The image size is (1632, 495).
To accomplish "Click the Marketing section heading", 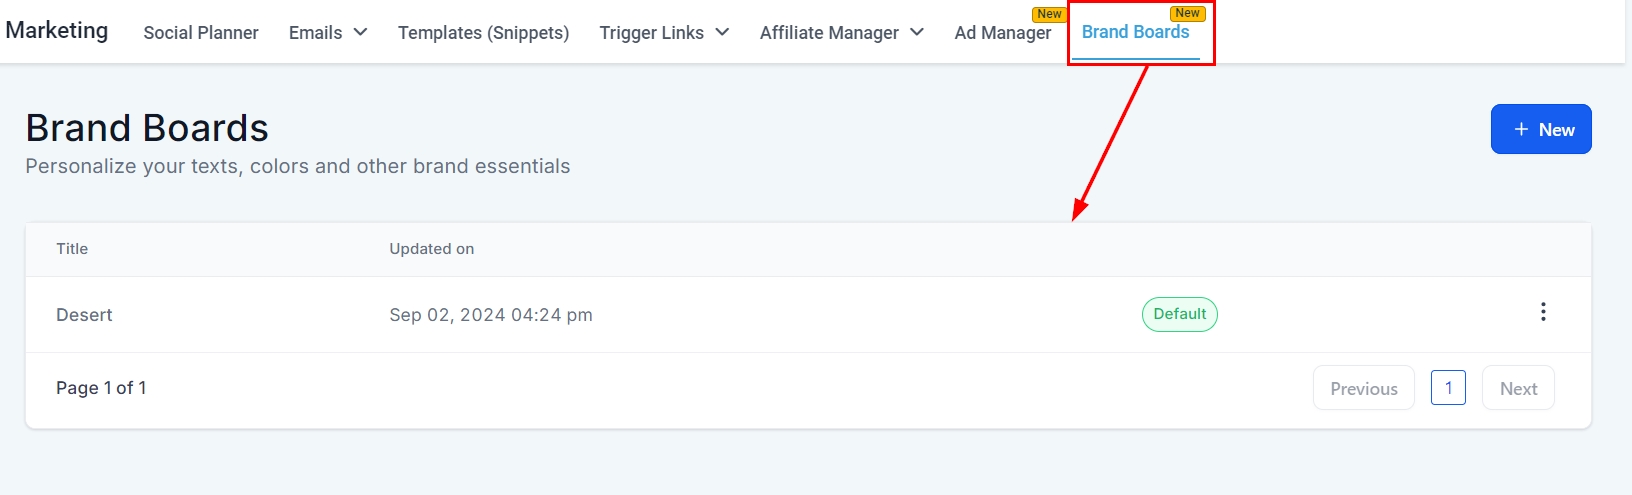I will click(57, 30).
